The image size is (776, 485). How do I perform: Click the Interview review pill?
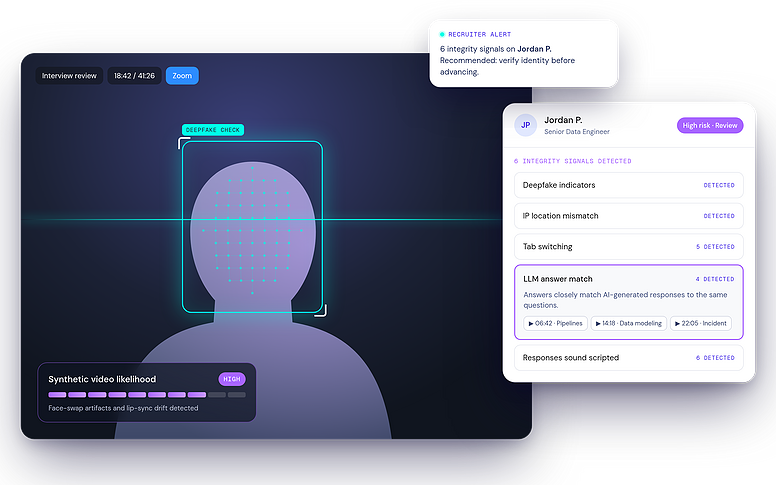pos(69,76)
